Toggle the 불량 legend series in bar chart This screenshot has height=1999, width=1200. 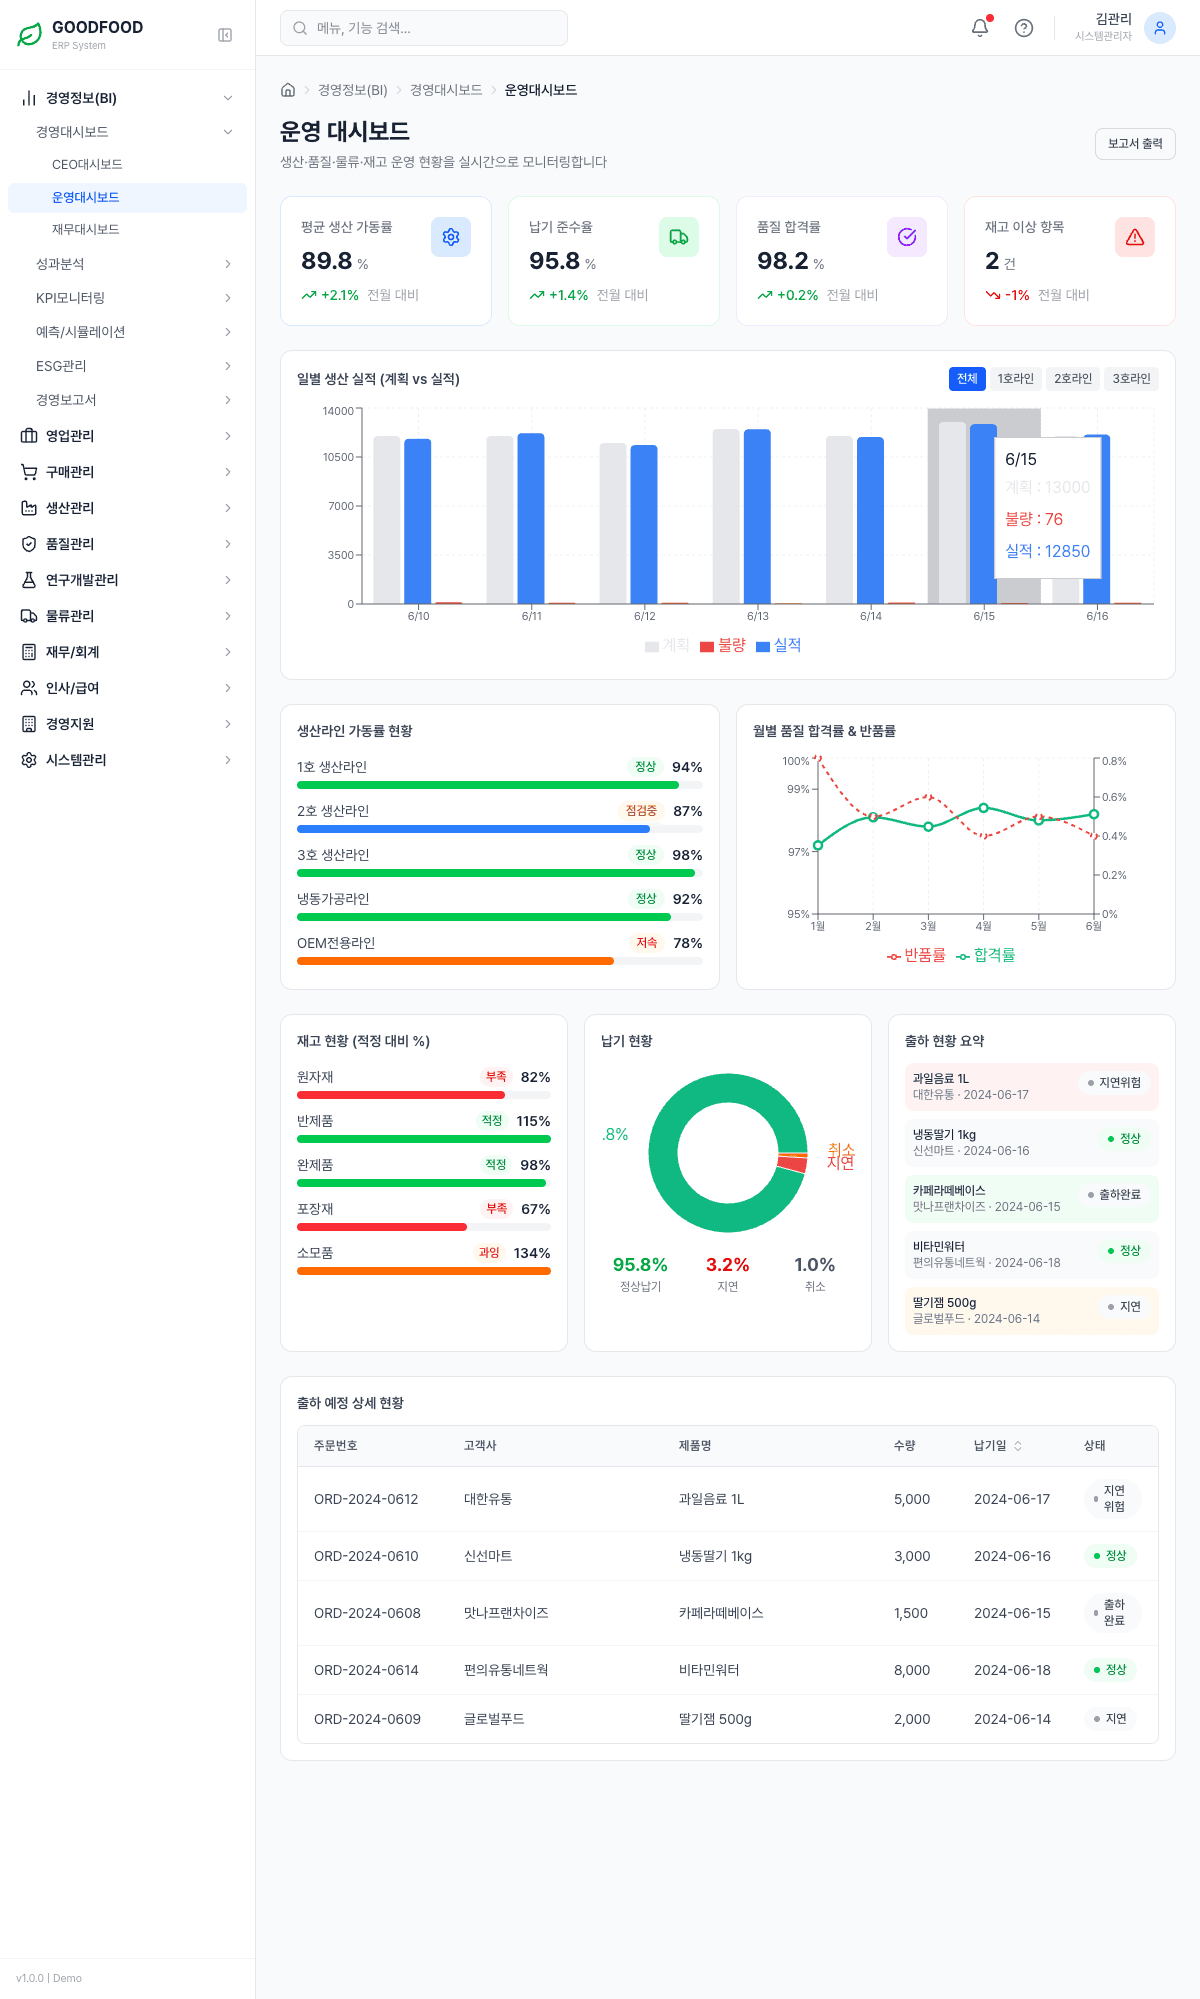pos(723,646)
